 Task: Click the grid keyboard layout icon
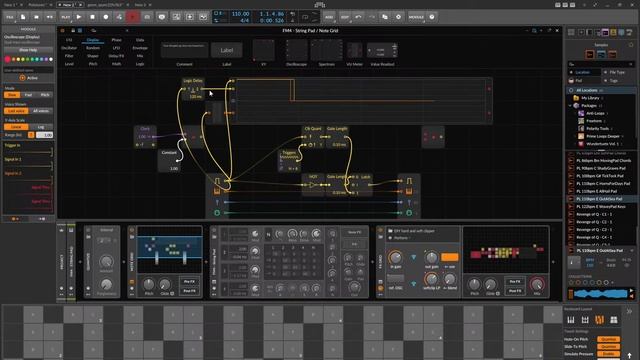pyautogui.click(x=613, y=320)
